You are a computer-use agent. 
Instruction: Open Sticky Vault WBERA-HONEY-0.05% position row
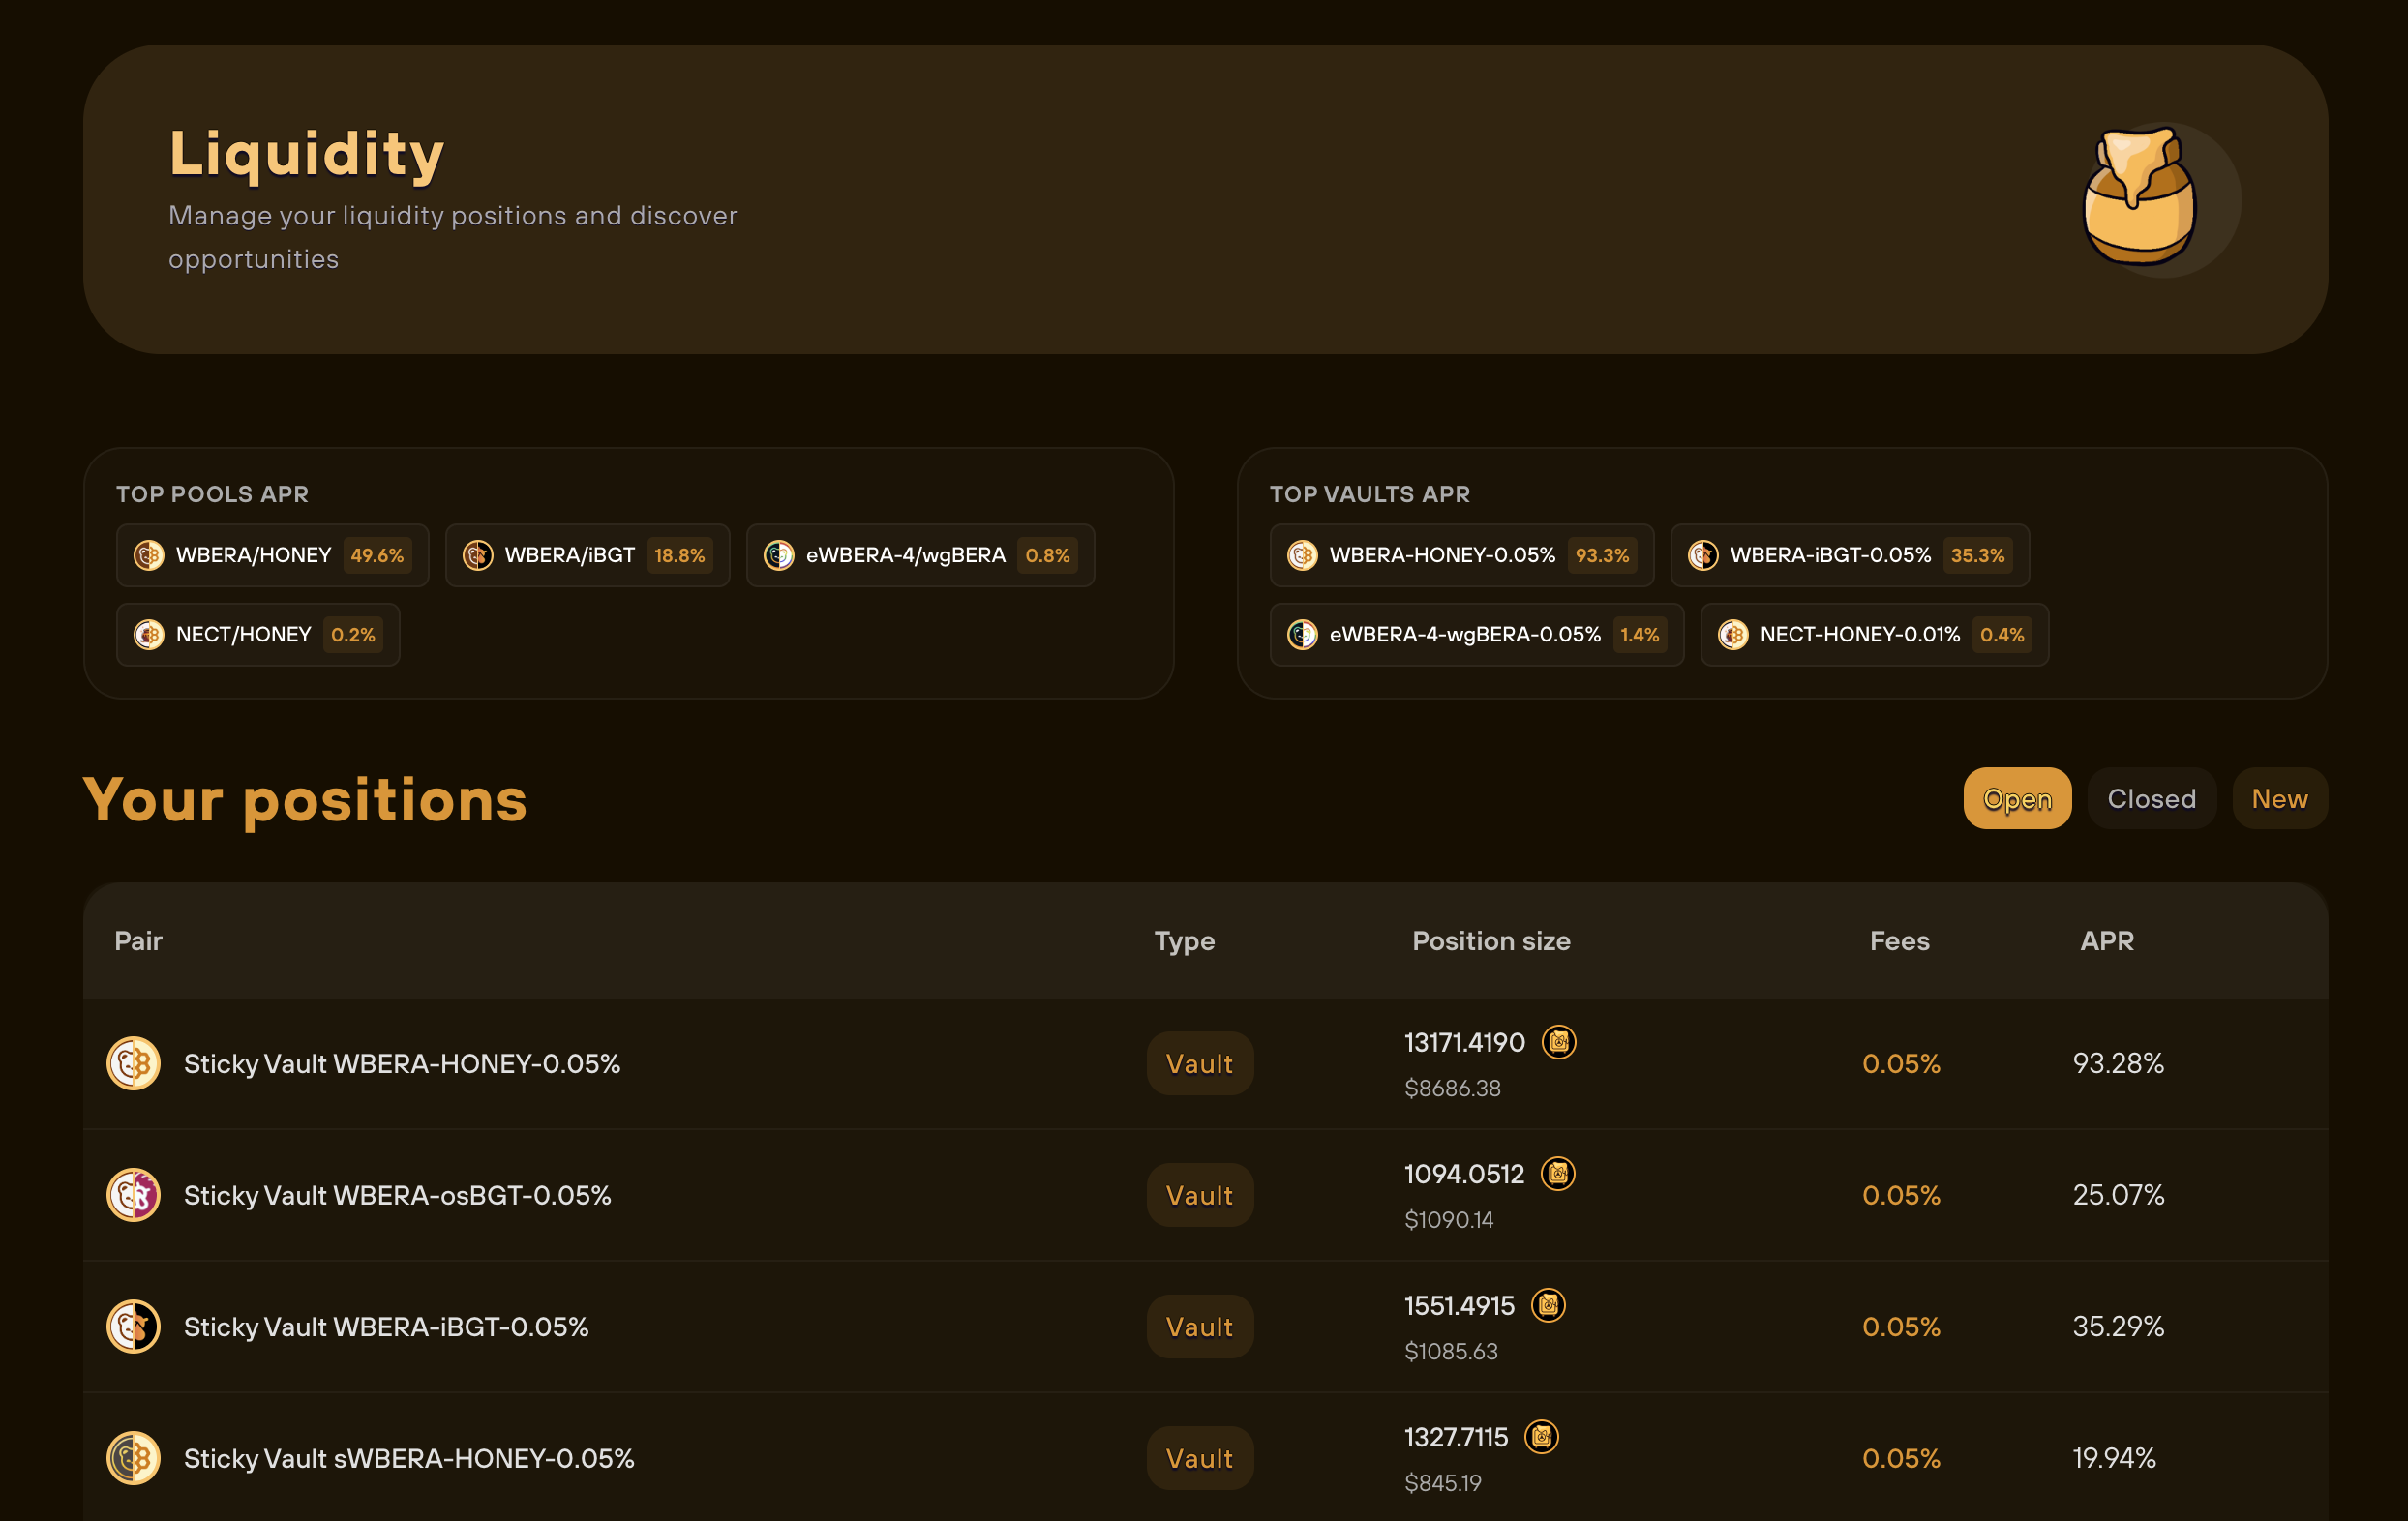click(x=401, y=1063)
